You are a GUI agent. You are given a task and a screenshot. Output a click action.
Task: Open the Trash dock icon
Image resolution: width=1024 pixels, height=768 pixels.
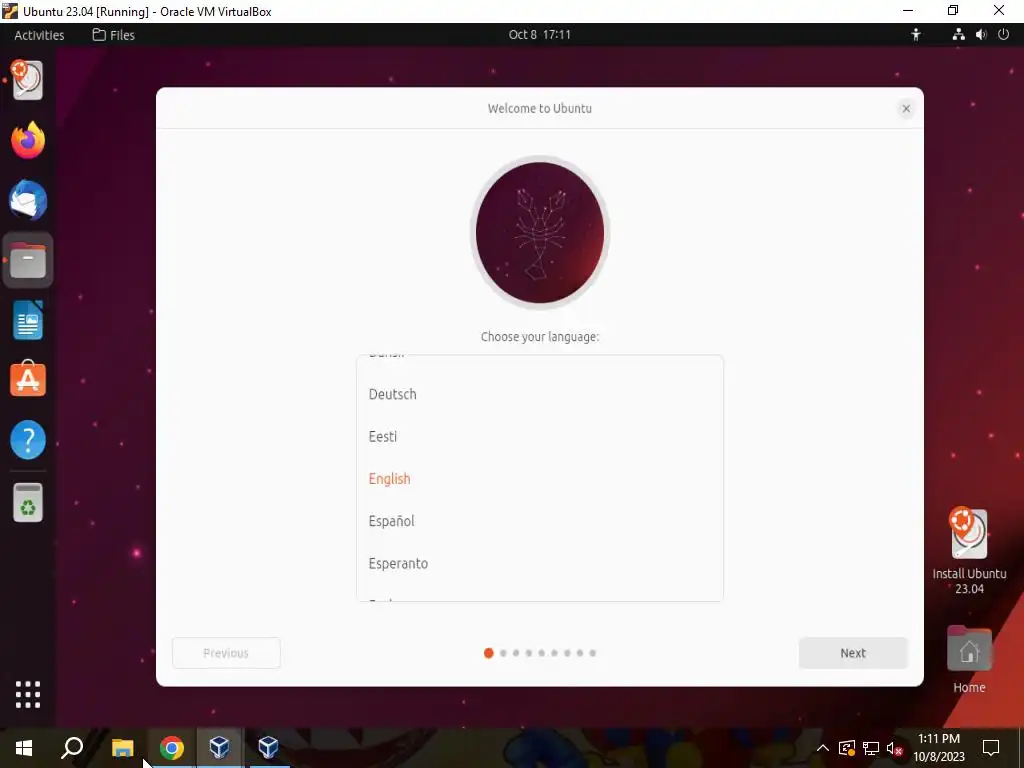click(27, 502)
